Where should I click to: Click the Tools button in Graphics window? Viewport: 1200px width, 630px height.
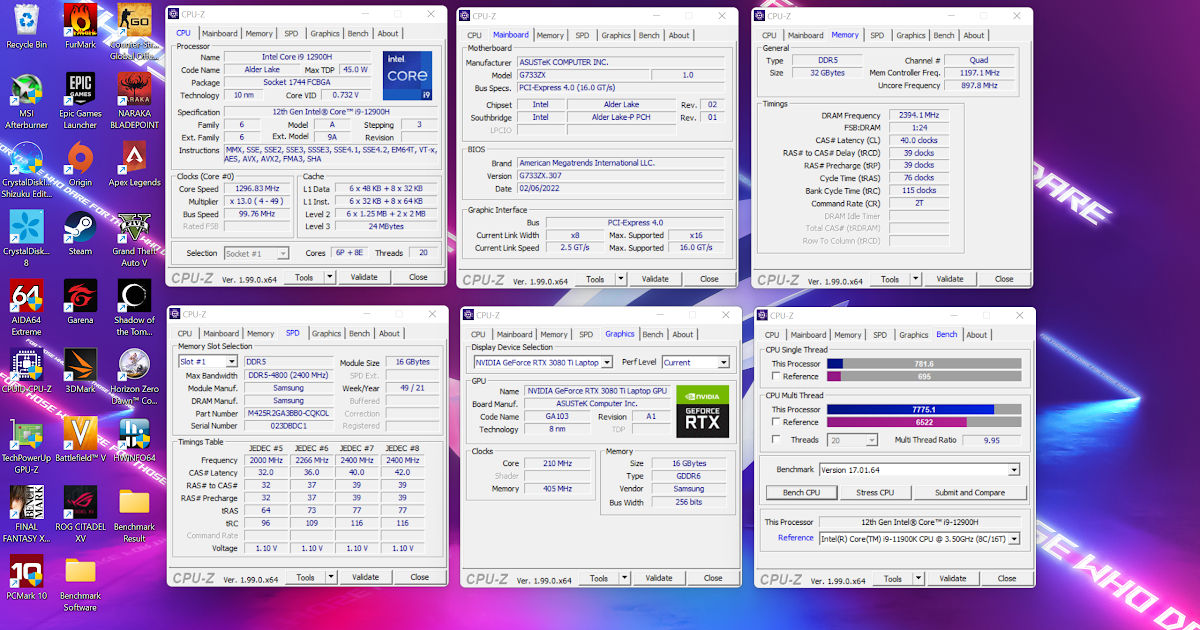[x=599, y=578]
